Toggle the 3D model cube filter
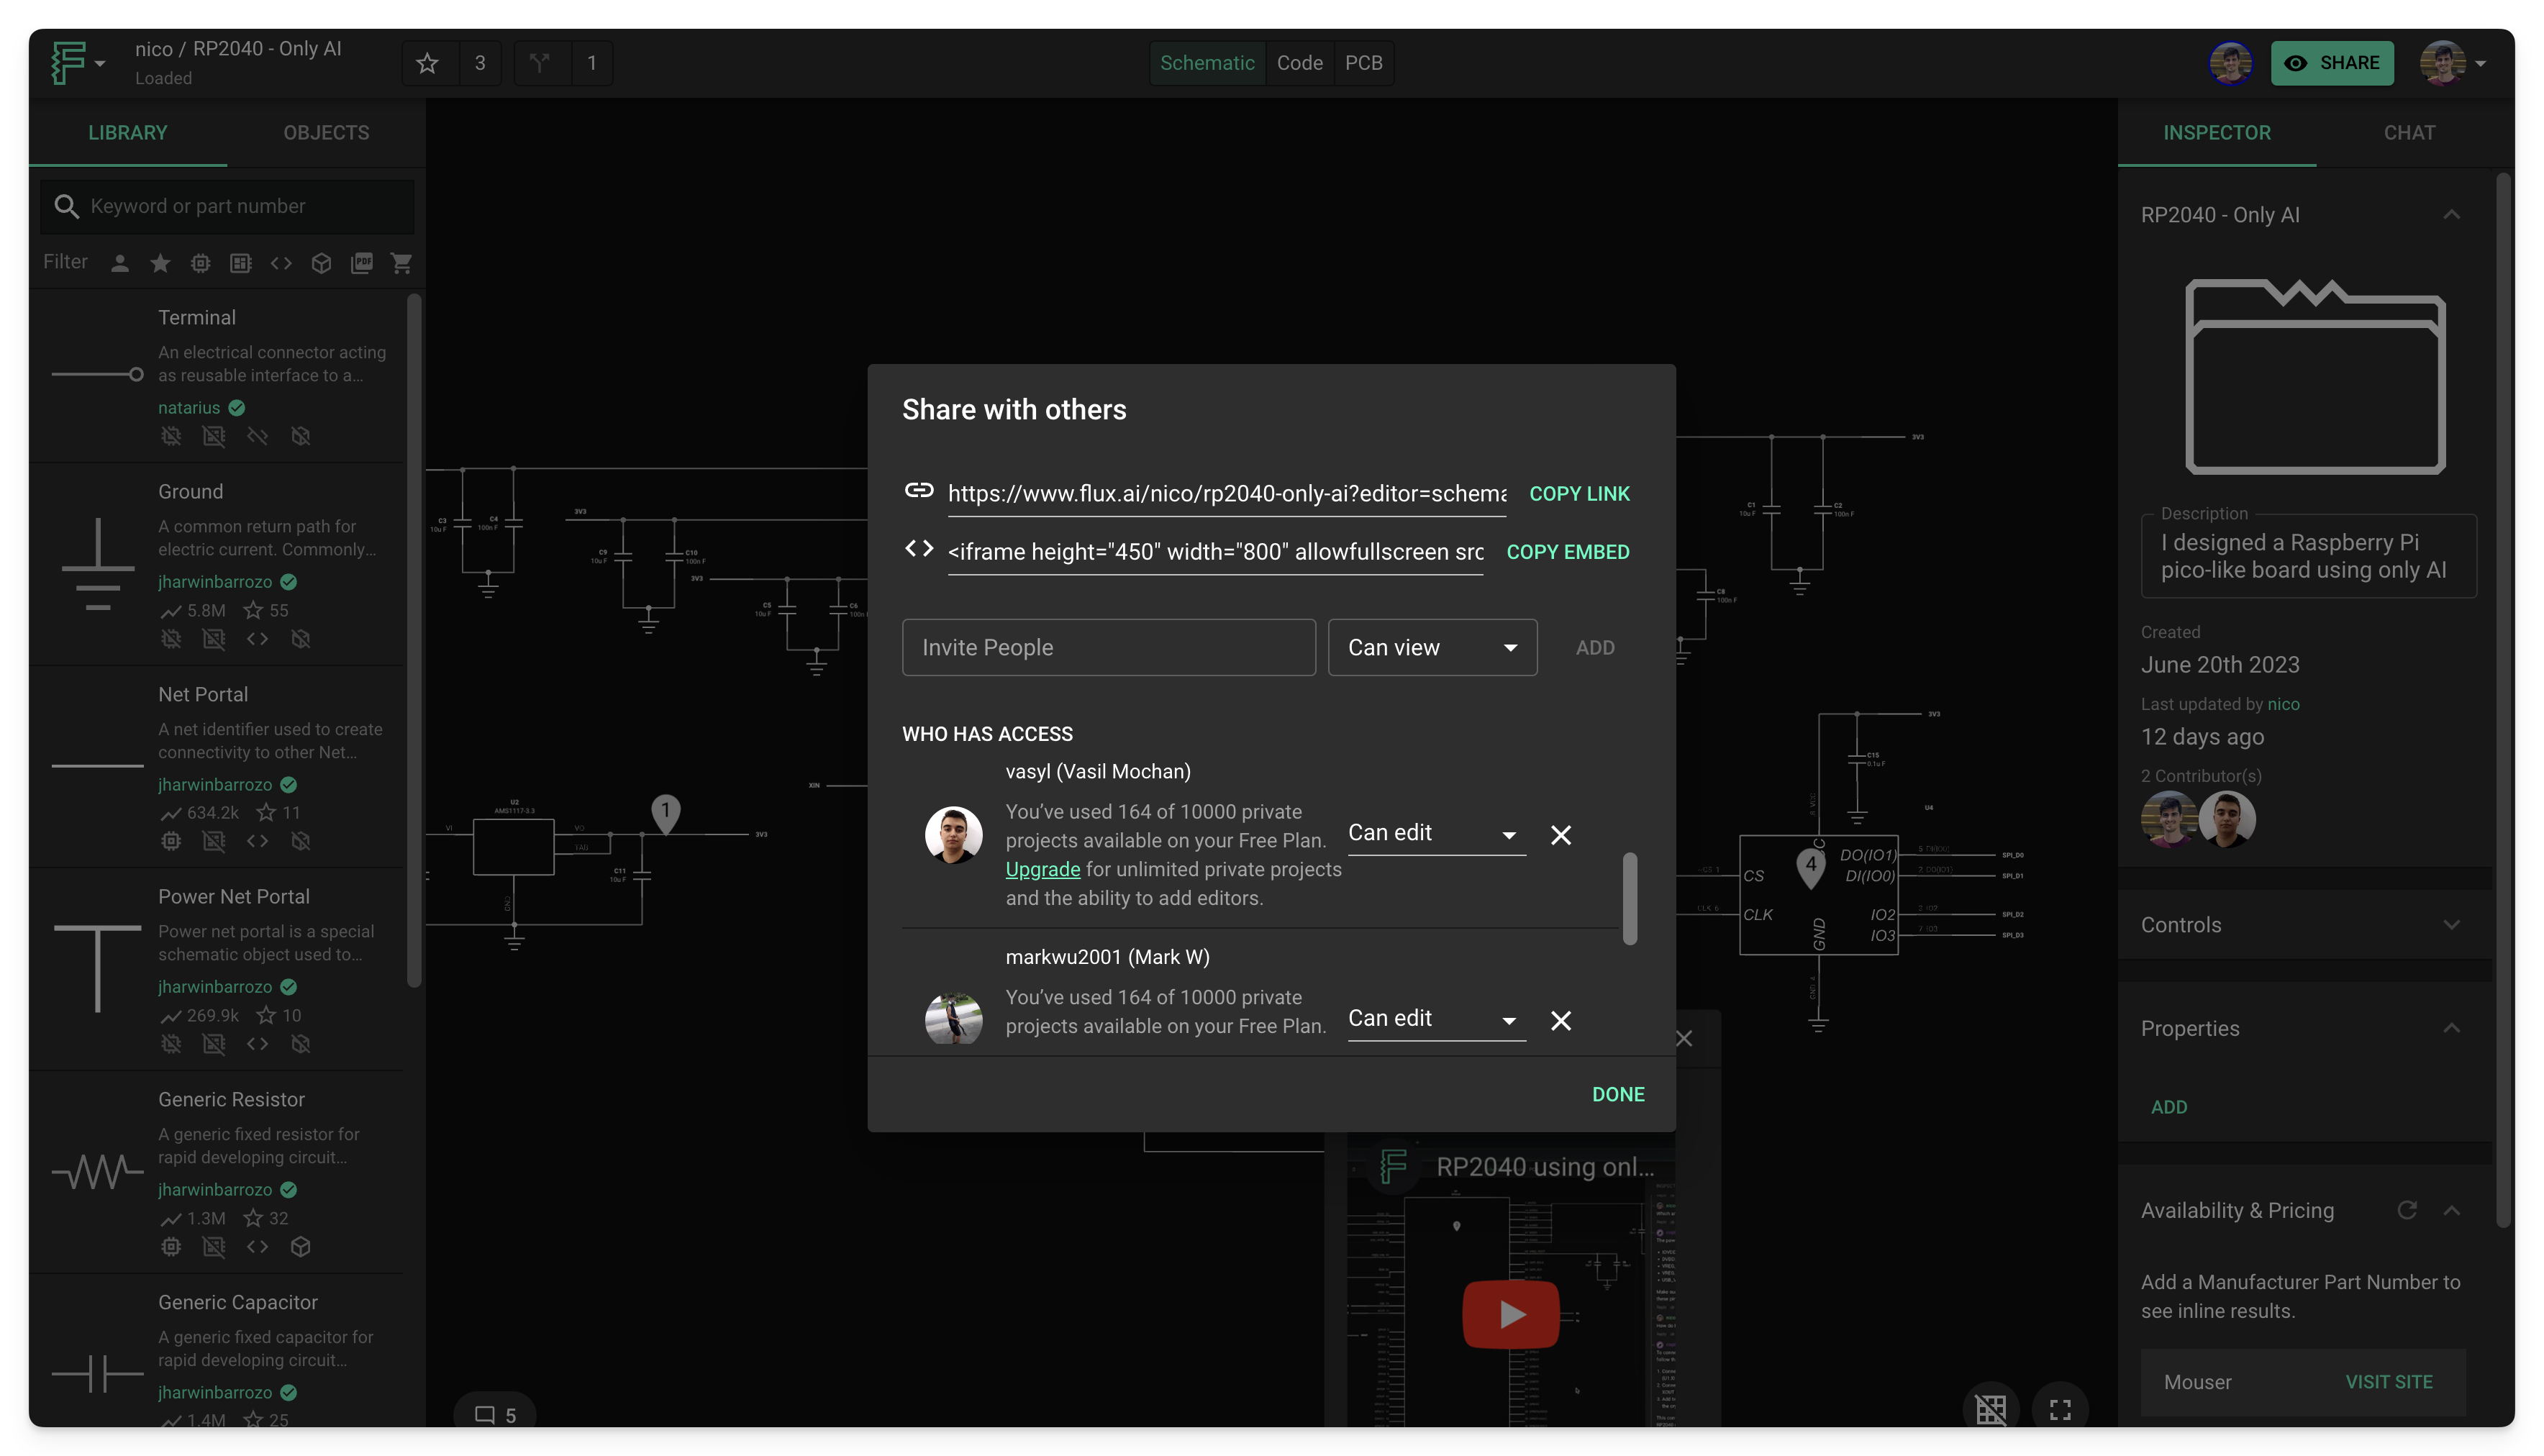This screenshot has width=2544, height=1456. 321,263
